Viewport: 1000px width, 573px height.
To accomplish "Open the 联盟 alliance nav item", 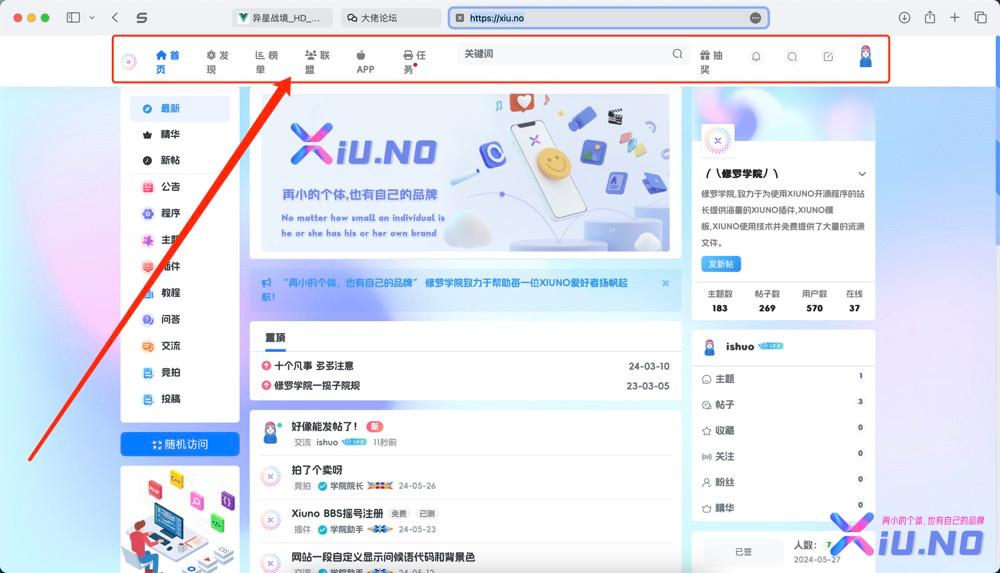I will (317, 62).
